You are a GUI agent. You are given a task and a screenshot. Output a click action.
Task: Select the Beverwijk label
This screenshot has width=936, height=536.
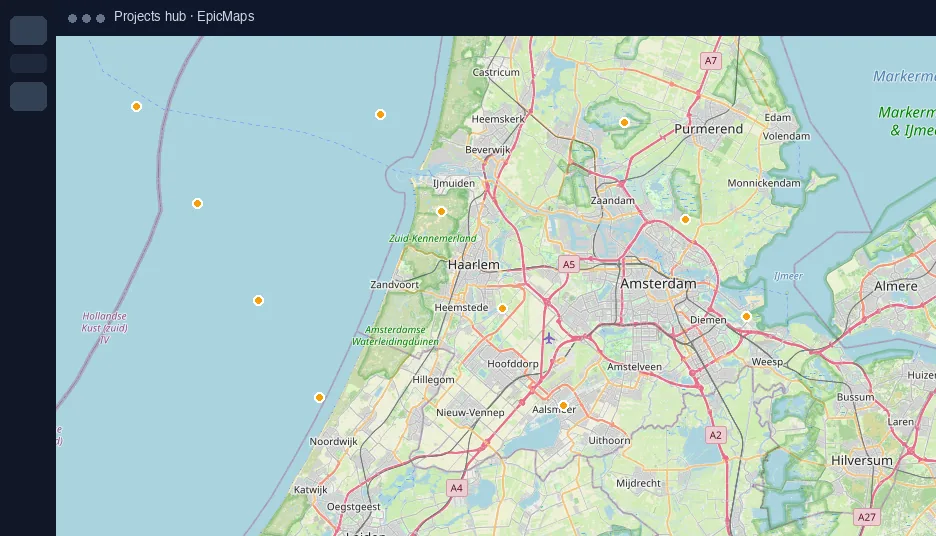[488, 150]
